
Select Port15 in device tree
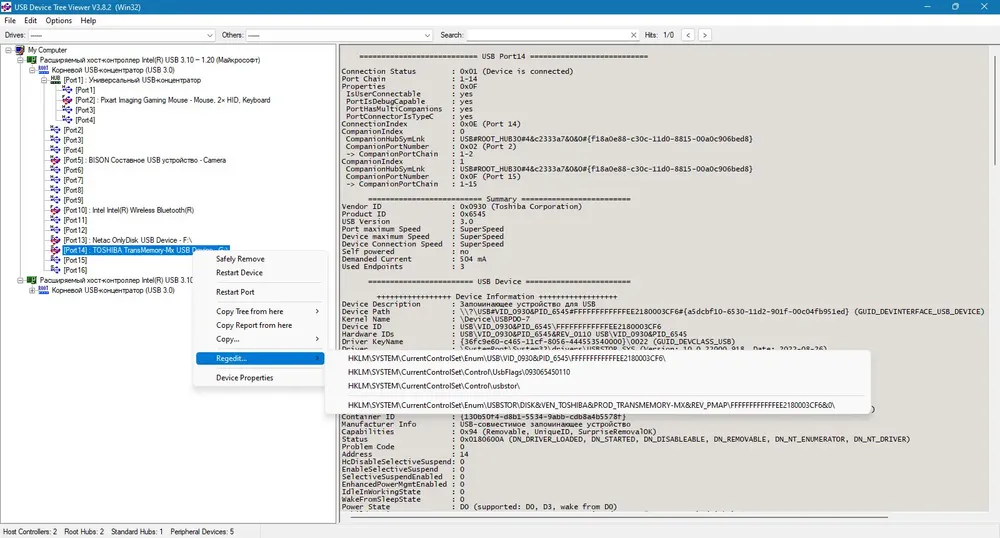pyautogui.click(x=75, y=260)
